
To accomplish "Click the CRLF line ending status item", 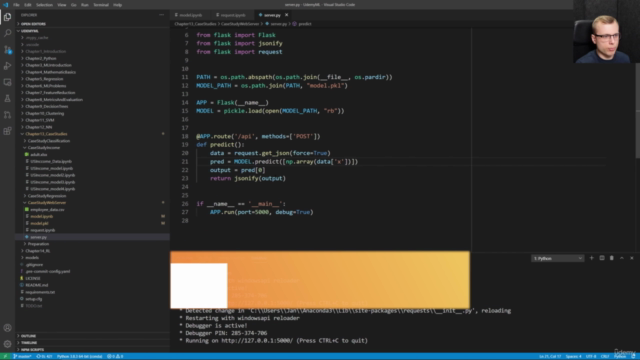I will pos(605,356).
